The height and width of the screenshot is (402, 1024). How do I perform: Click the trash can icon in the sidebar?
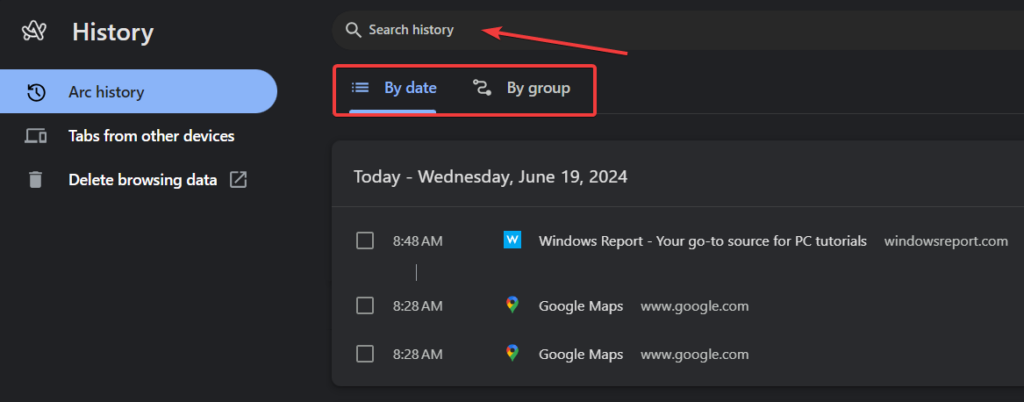click(36, 180)
